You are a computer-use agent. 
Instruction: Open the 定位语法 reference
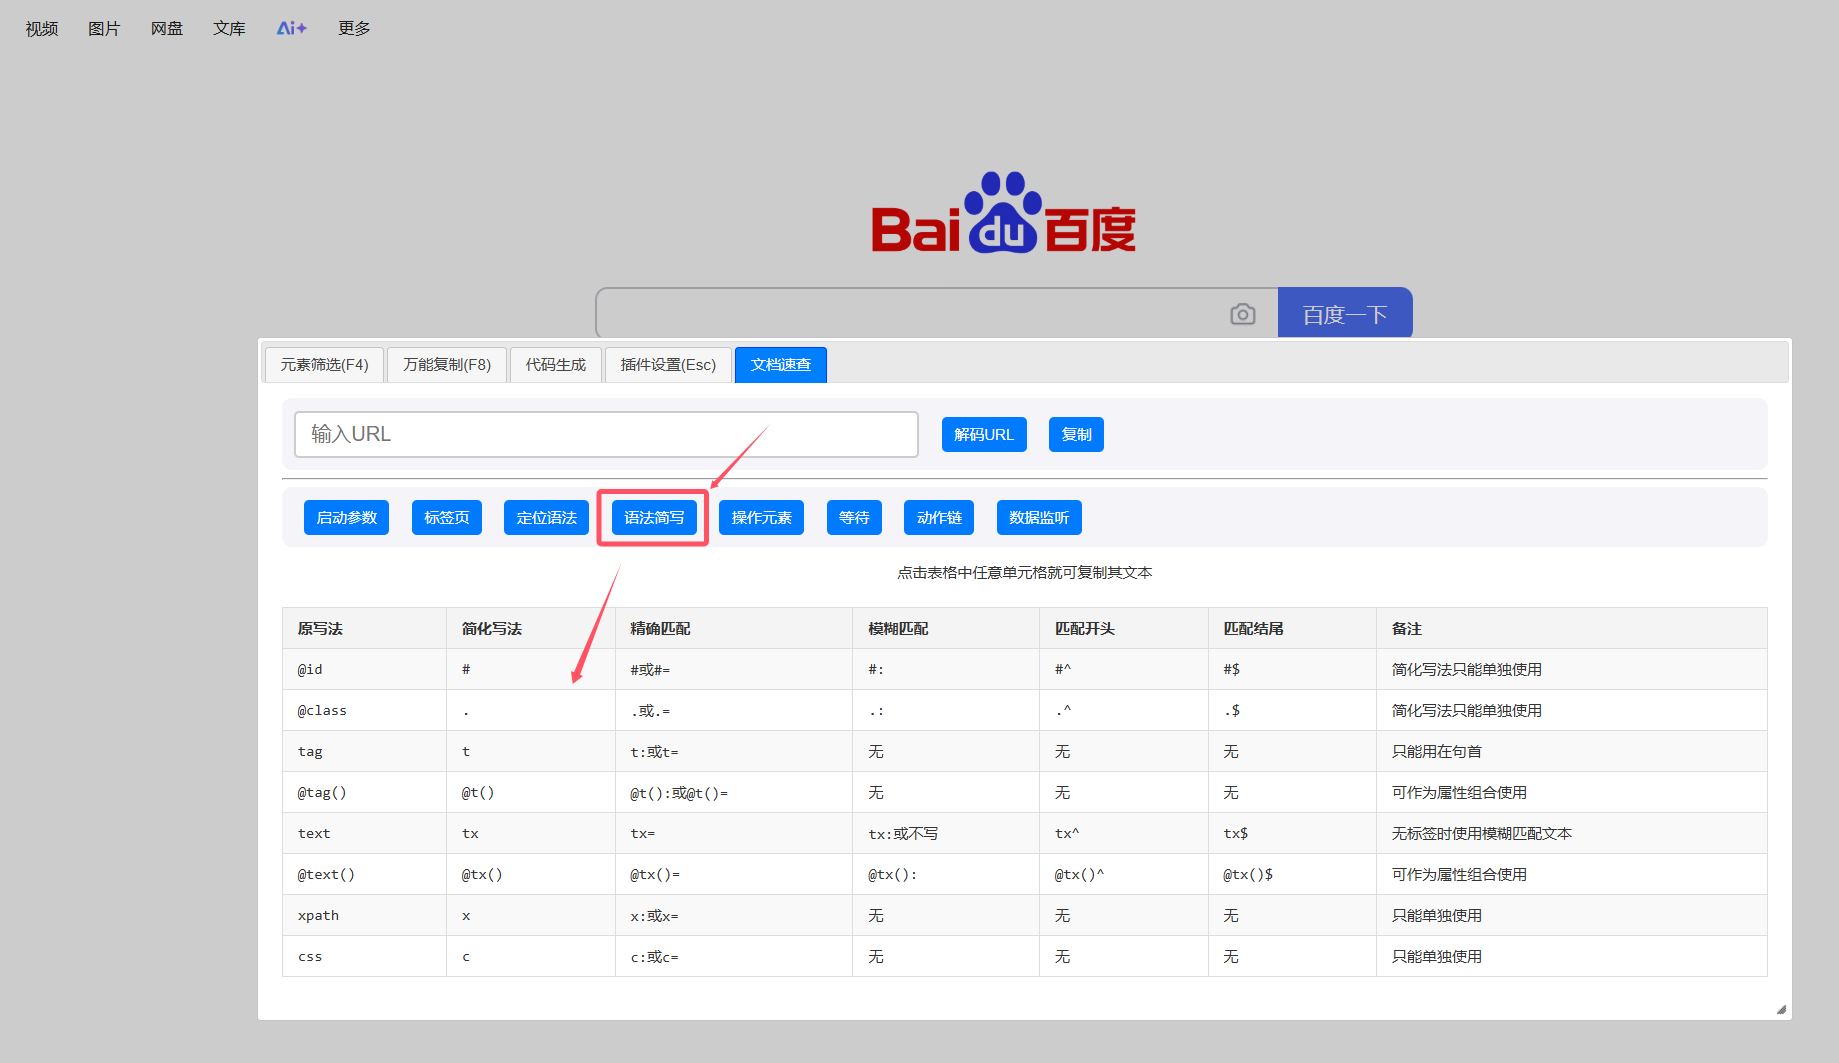click(x=546, y=517)
